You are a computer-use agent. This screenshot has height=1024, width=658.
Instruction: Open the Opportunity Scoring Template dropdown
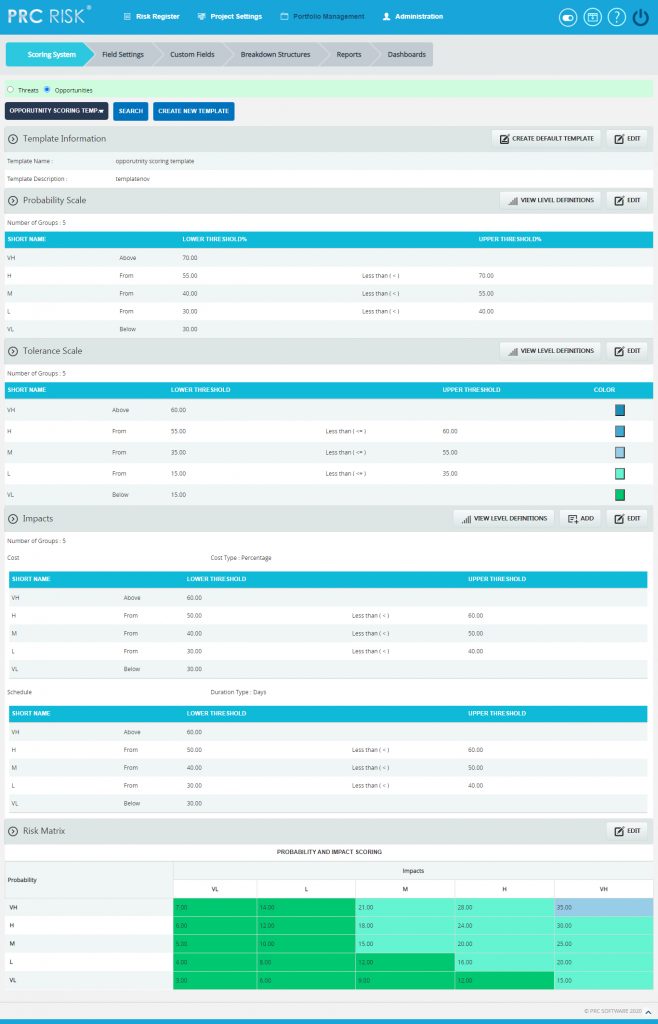click(x=57, y=111)
